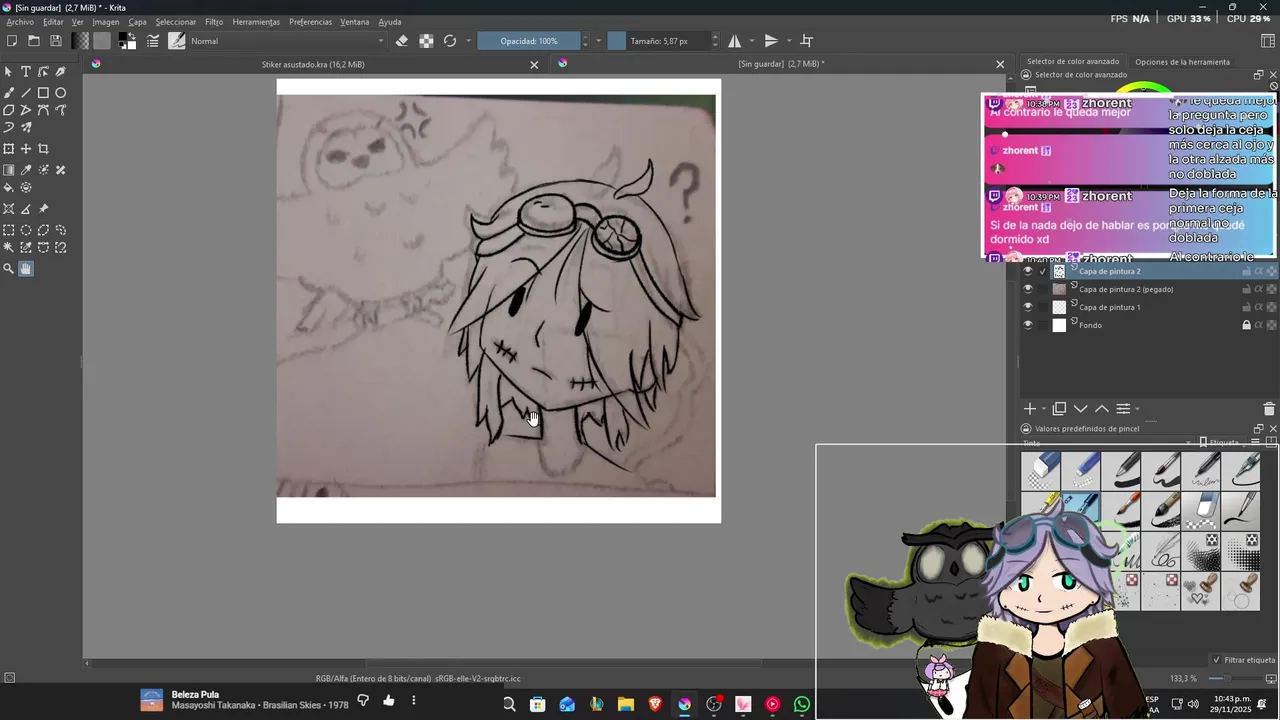Screen dimensions: 1280x720
Task: Hide Capa de pintura 2 (pegado) layer
Action: click(x=1027, y=289)
